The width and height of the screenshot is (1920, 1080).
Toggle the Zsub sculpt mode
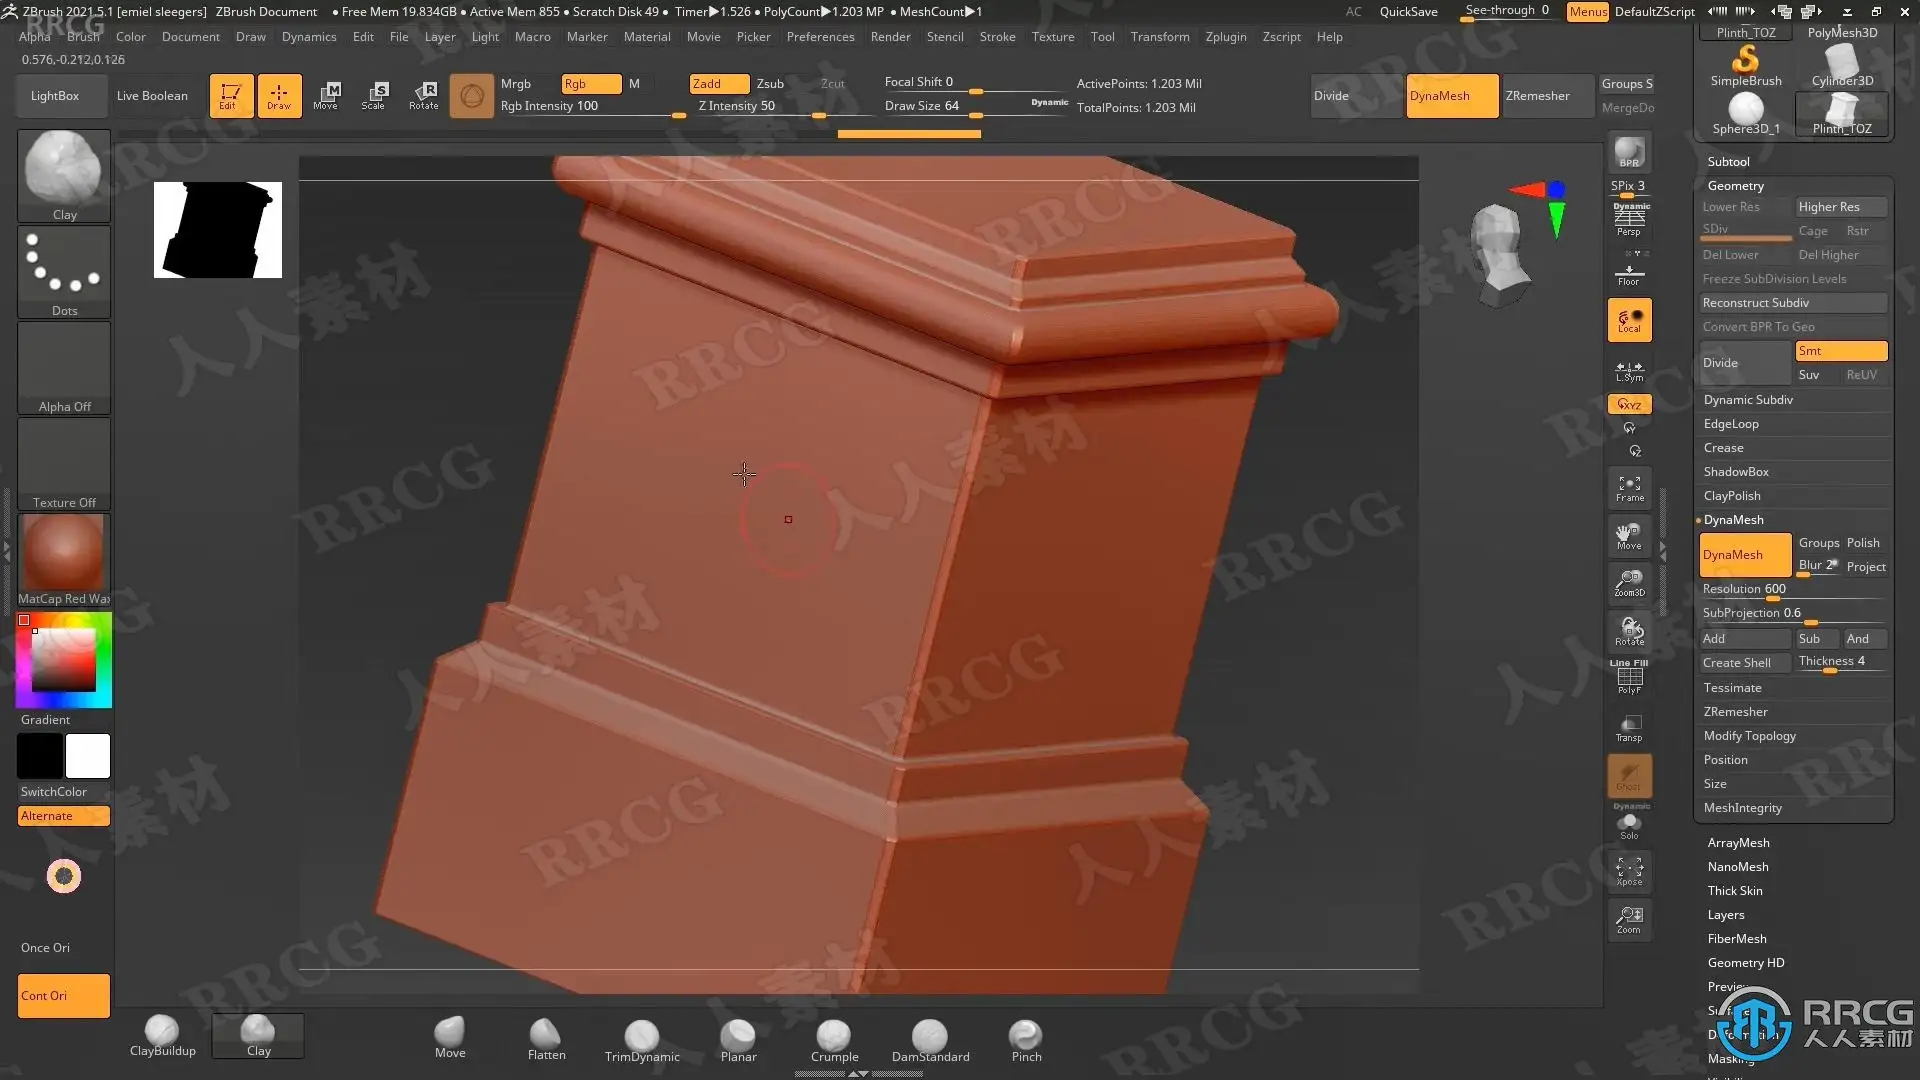click(770, 84)
